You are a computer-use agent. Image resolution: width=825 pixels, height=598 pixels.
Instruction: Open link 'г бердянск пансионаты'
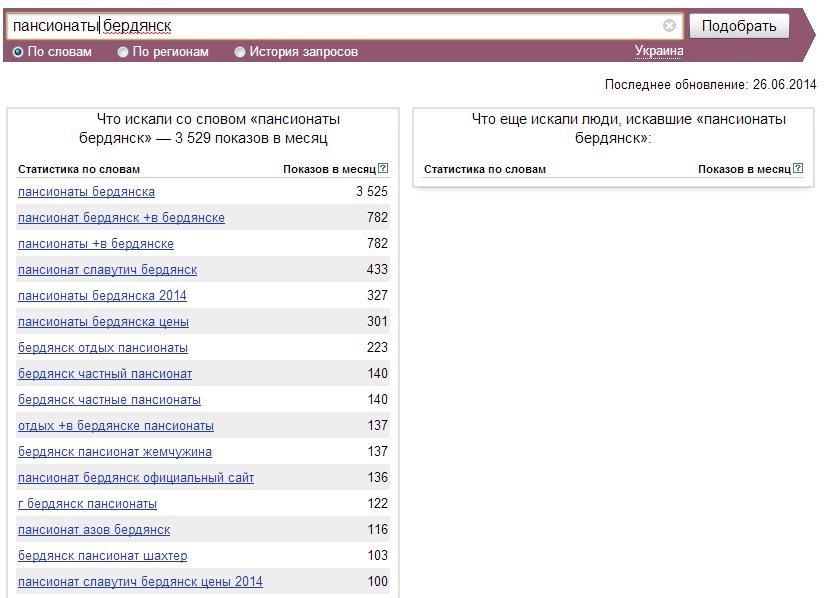[x=87, y=504]
